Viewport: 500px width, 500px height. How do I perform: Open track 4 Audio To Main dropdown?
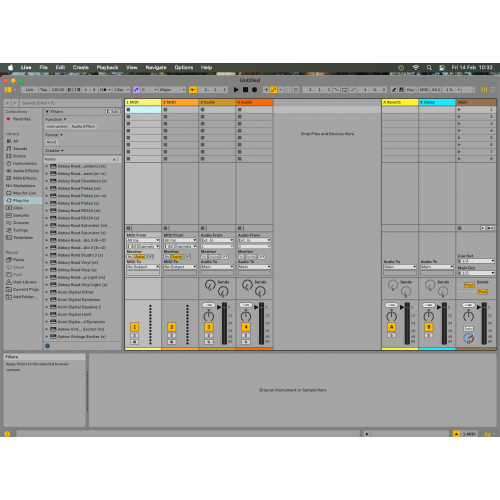click(254, 267)
